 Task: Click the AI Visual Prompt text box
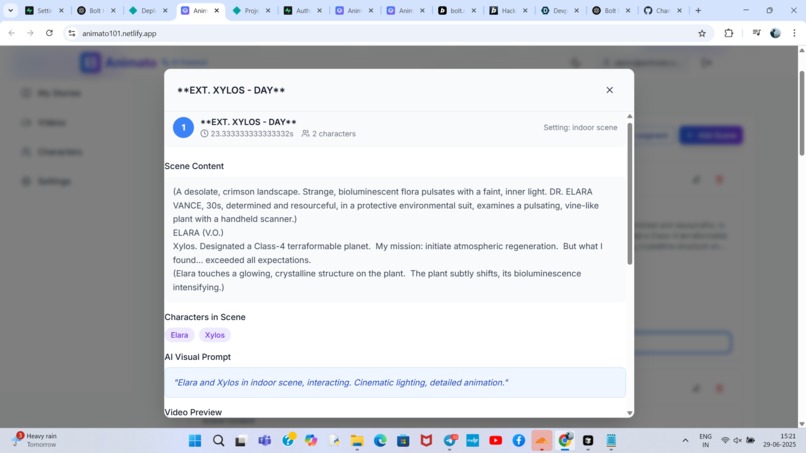coord(395,383)
